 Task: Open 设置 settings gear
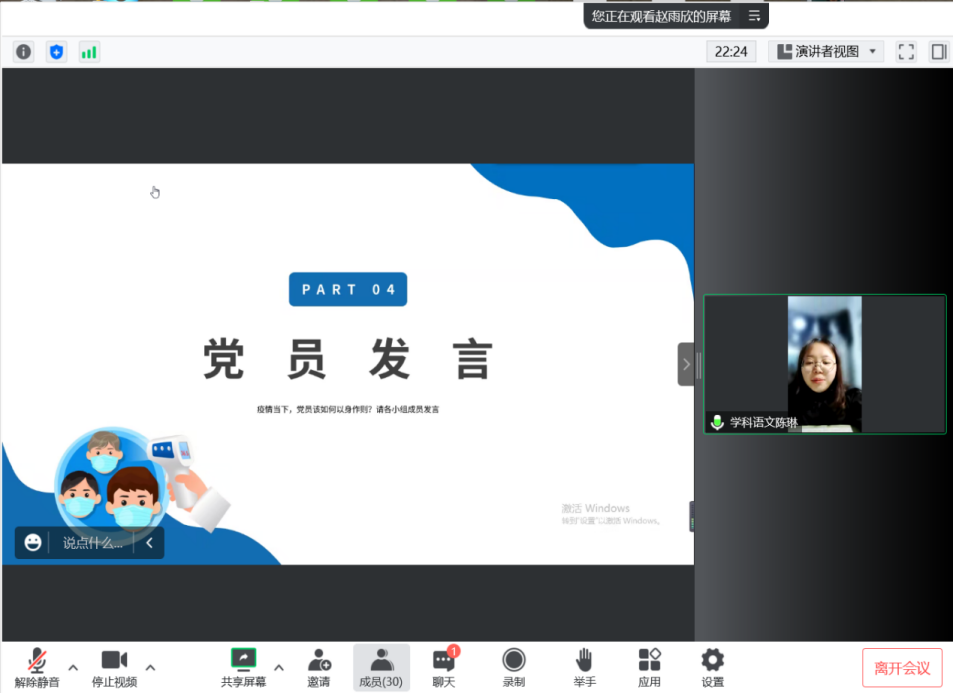[712, 667]
